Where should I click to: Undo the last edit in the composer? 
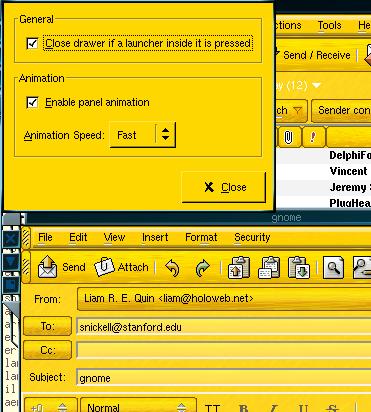[172, 268]
